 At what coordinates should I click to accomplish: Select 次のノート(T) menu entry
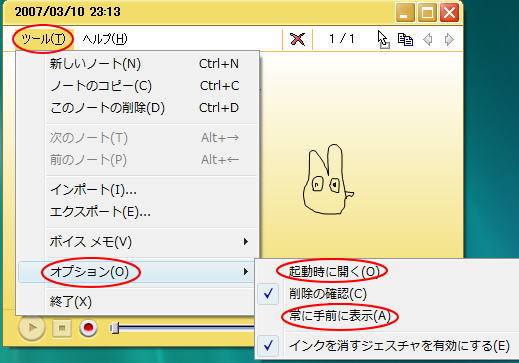137,137
